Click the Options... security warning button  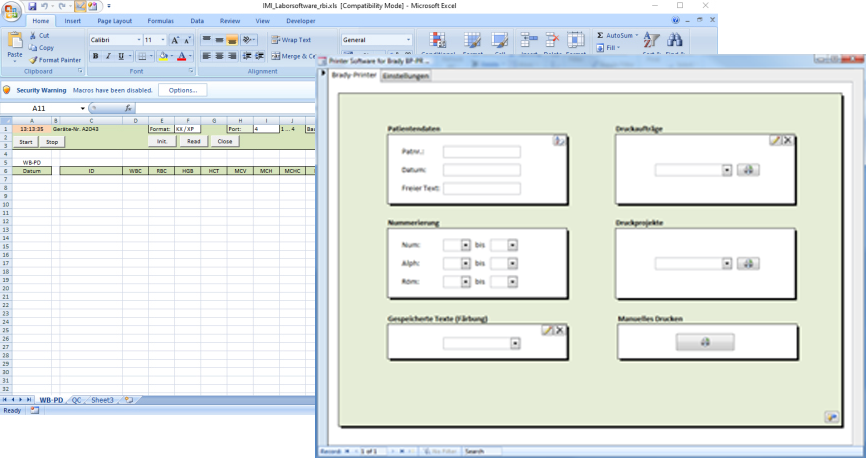click(183, 90)
